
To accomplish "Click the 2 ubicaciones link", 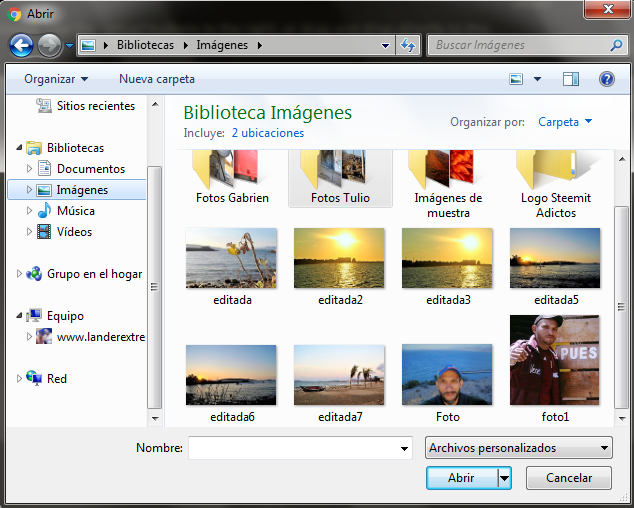I will (x=268, y=133).
